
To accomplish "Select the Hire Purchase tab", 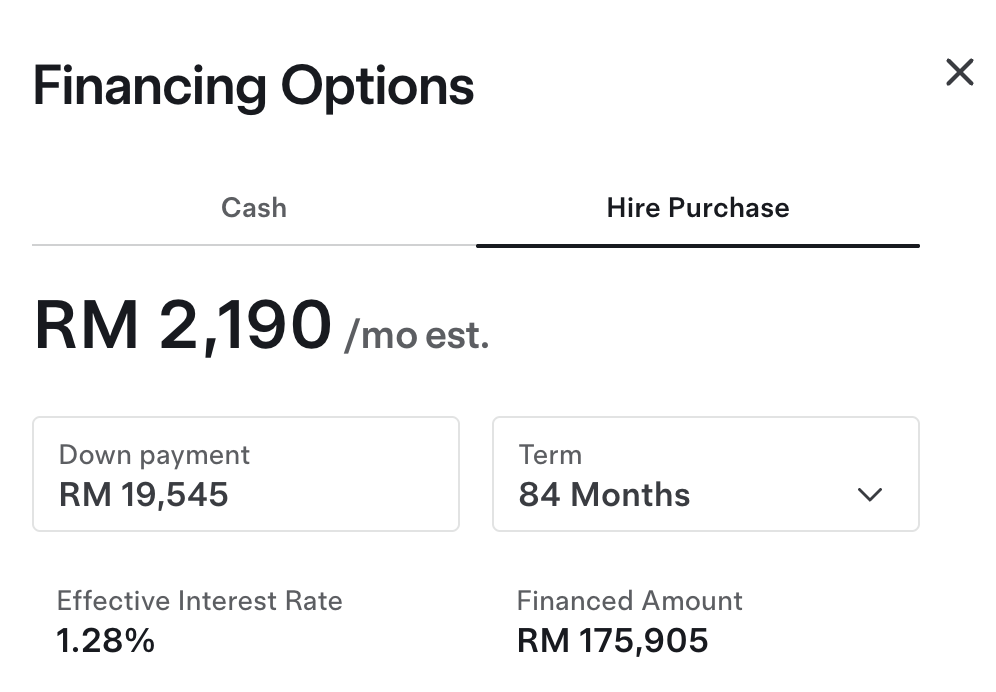I will [x=697, y=208].
